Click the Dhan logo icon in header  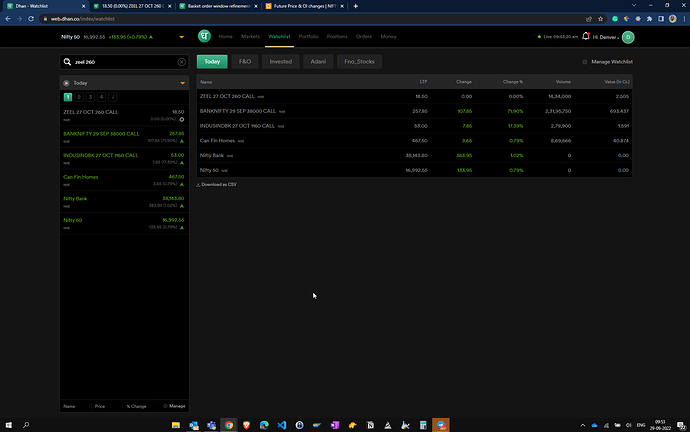point(204,37)
